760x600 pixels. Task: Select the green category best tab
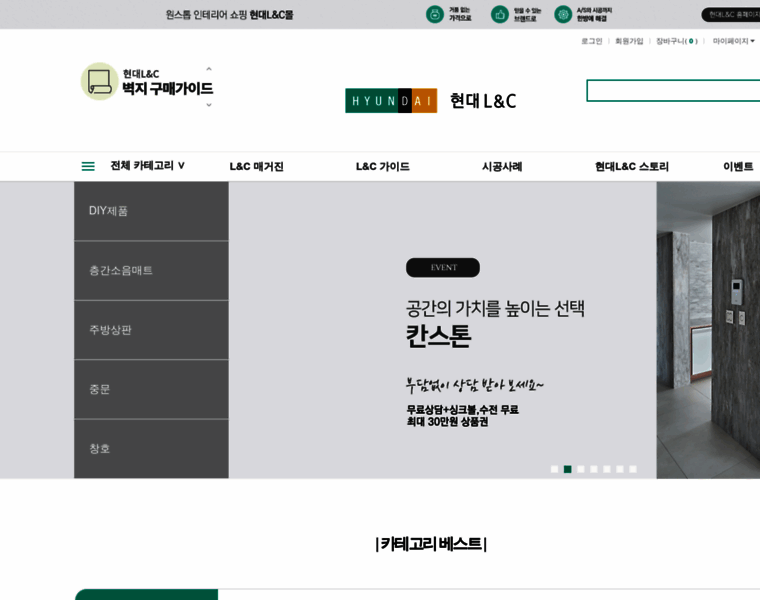click(x=146, y=595)
